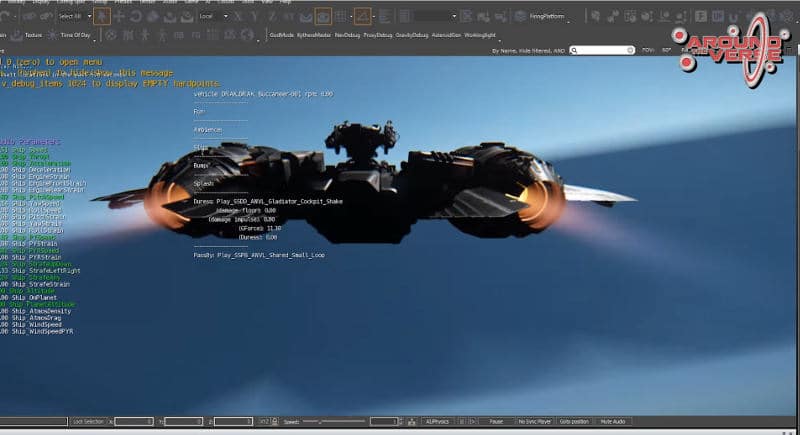Viewport: 800px width, 435px height.
Task: Adjust the Speed slider in status bar
Action: (334, 422)
